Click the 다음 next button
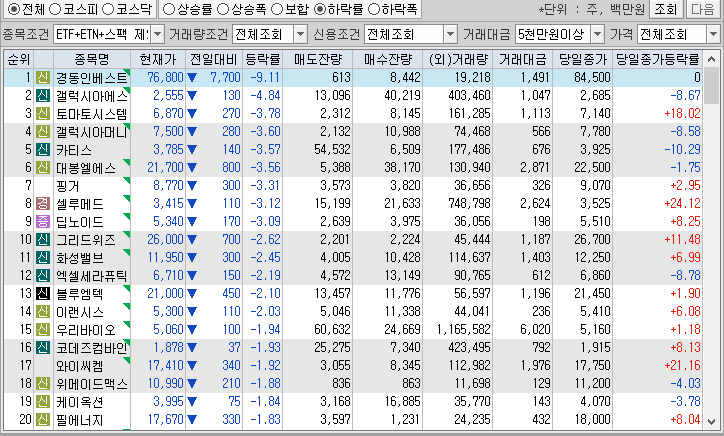Image resolution: width=724 pixels, height=436 pixels. (x=703, y=9)
